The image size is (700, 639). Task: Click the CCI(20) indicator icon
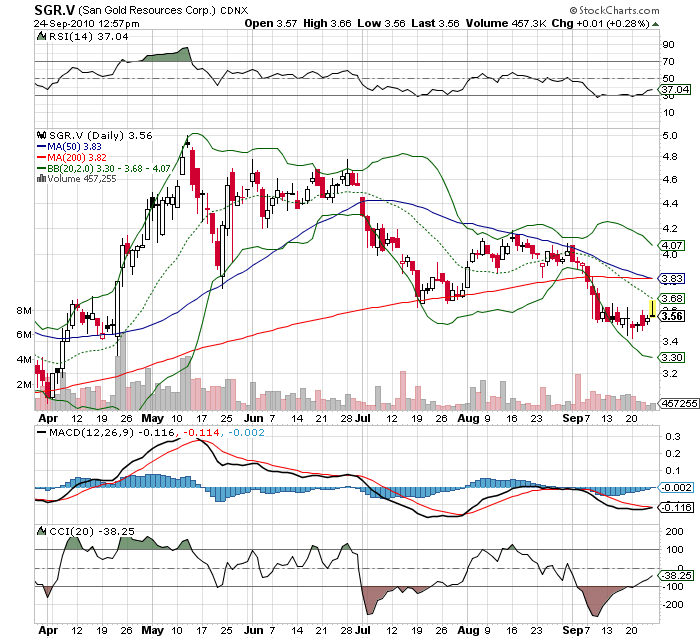(42, 531)
